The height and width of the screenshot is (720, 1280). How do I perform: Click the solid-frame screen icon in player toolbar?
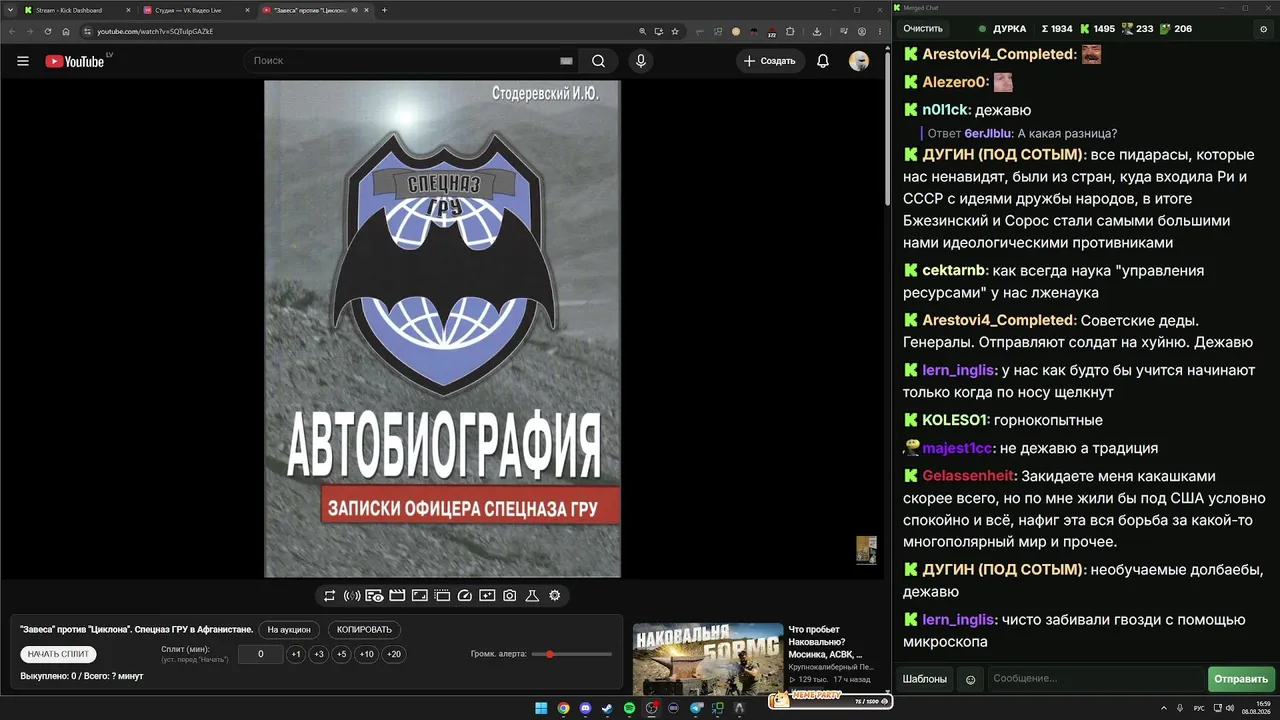click(x=420, y=596)
